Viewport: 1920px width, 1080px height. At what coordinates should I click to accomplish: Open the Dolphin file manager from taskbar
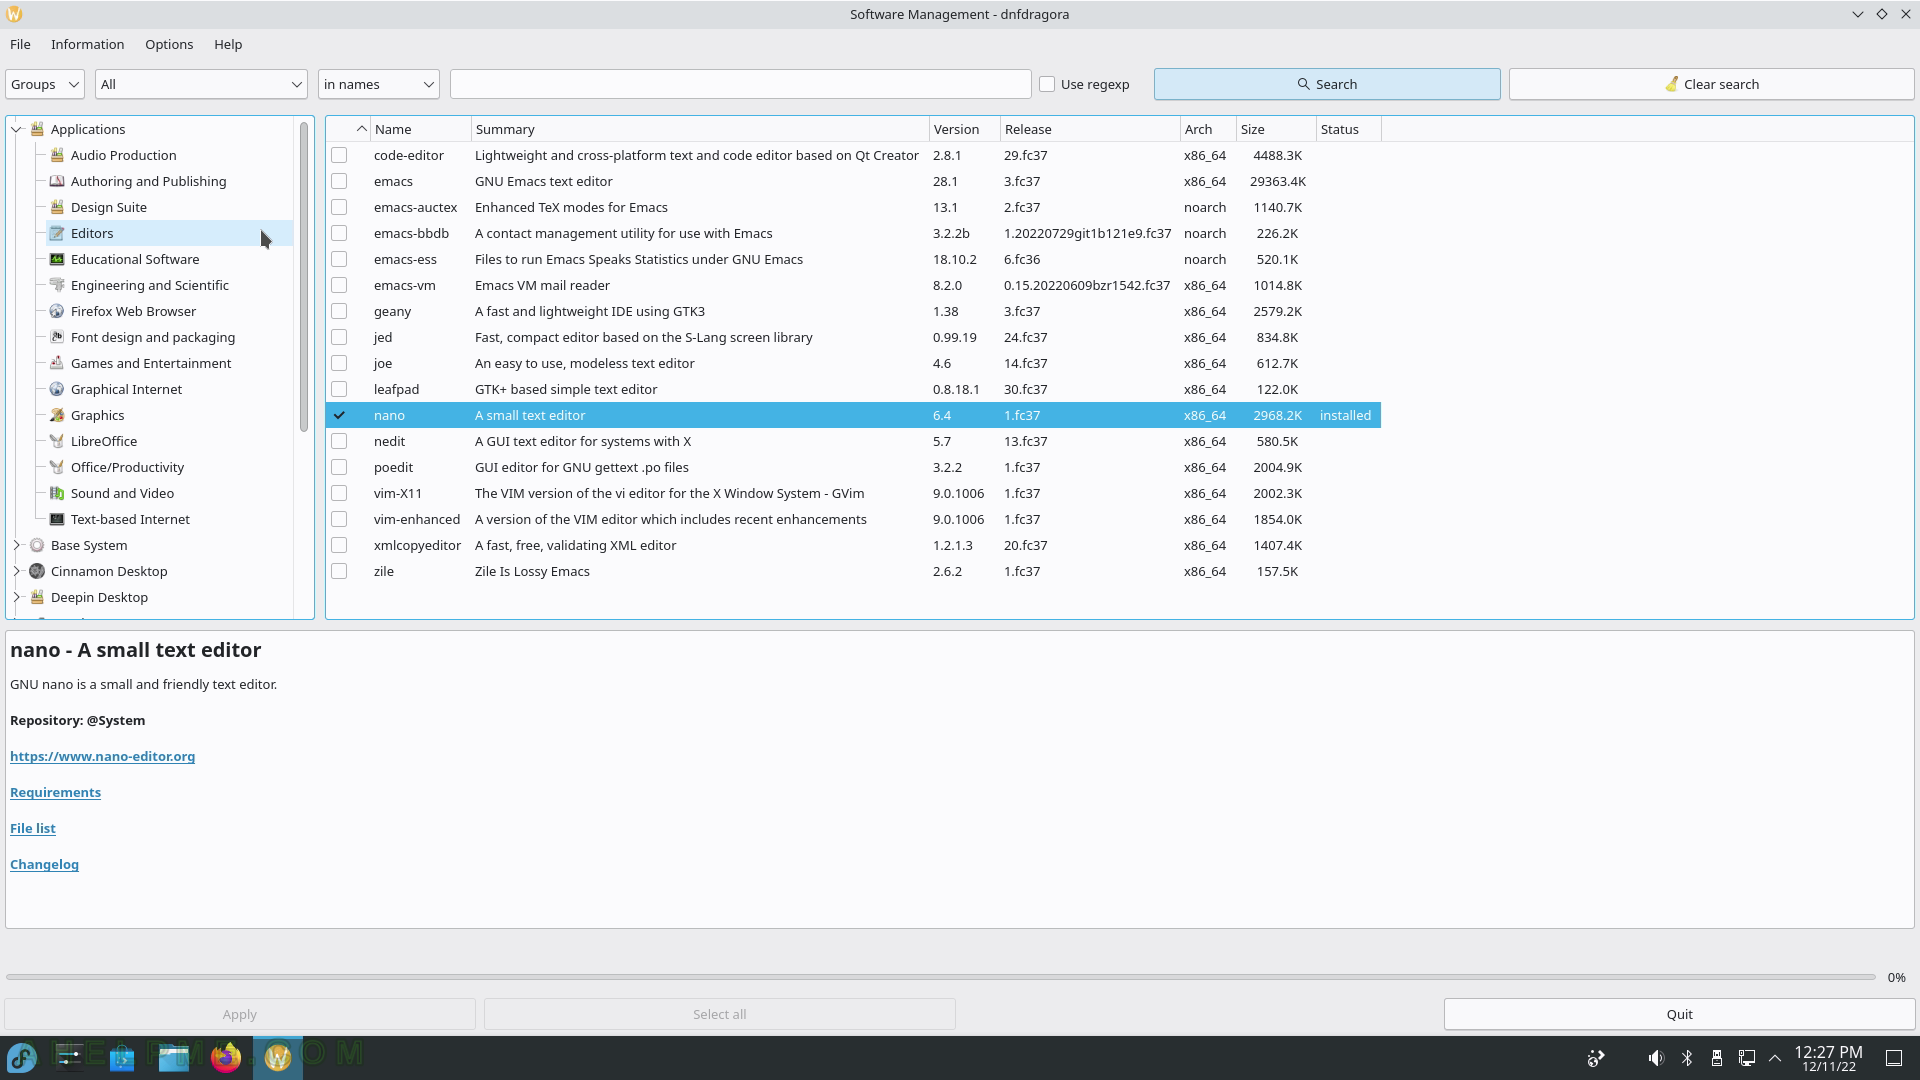pyautogui.click(x=174, y=1057)
